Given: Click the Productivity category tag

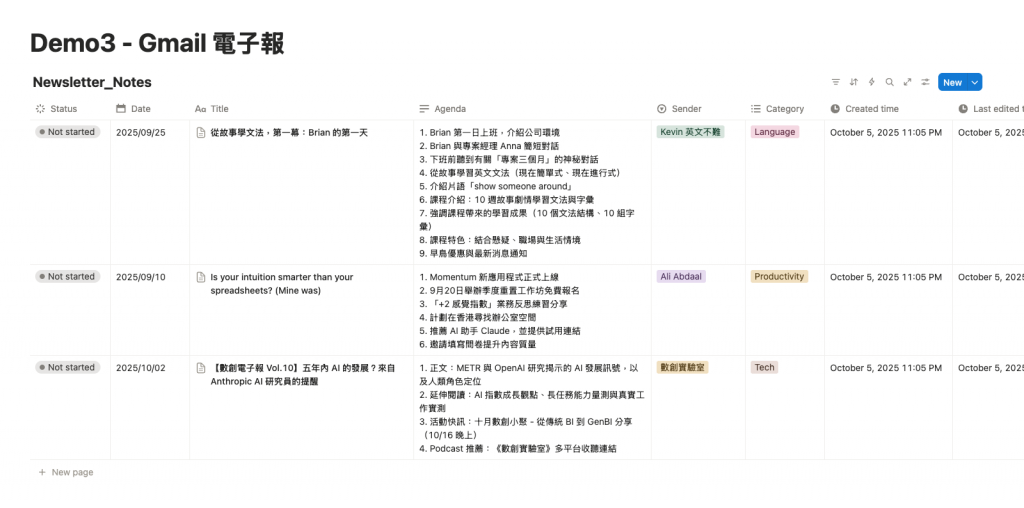Looking at the screenshot, I should (779, 276).
